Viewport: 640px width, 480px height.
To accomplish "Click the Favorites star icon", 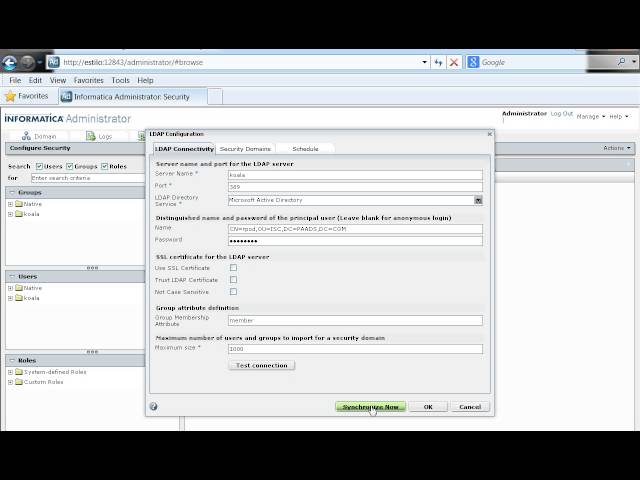I will click(10, 96).
